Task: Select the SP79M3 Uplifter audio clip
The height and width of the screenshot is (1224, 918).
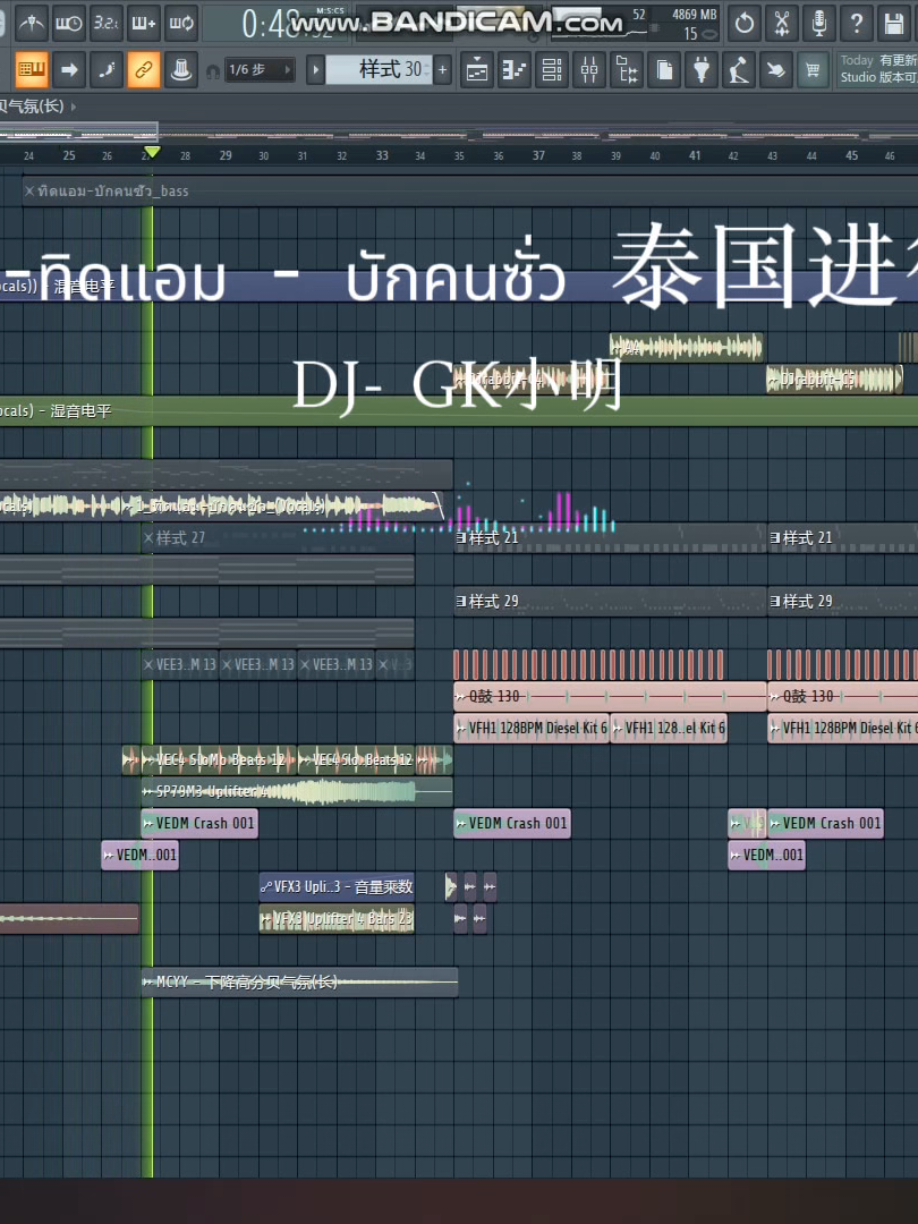Action: click(297, 791)
